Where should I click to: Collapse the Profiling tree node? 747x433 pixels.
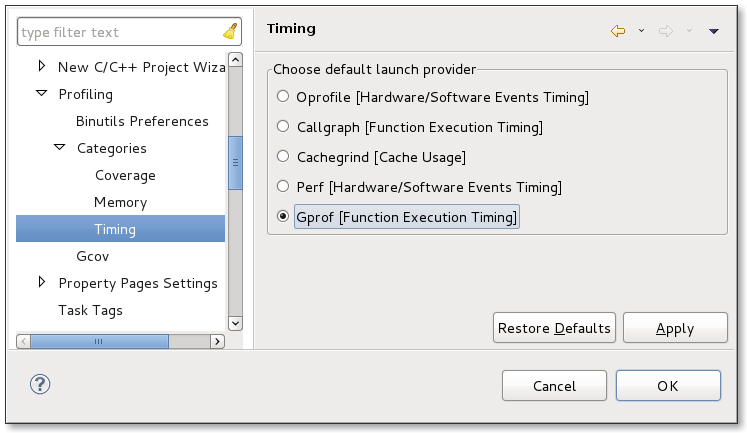tap(42, 93)
